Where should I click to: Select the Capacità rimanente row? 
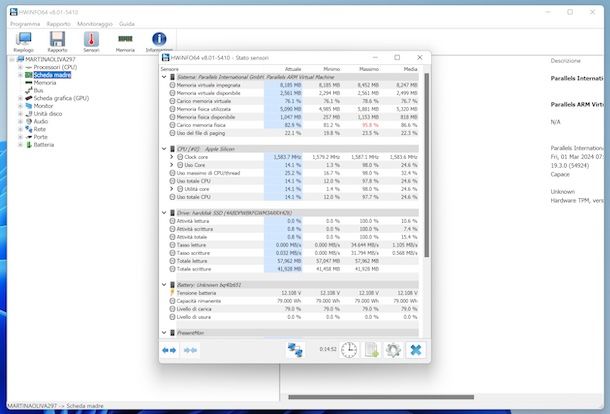[x=294, y=301]
